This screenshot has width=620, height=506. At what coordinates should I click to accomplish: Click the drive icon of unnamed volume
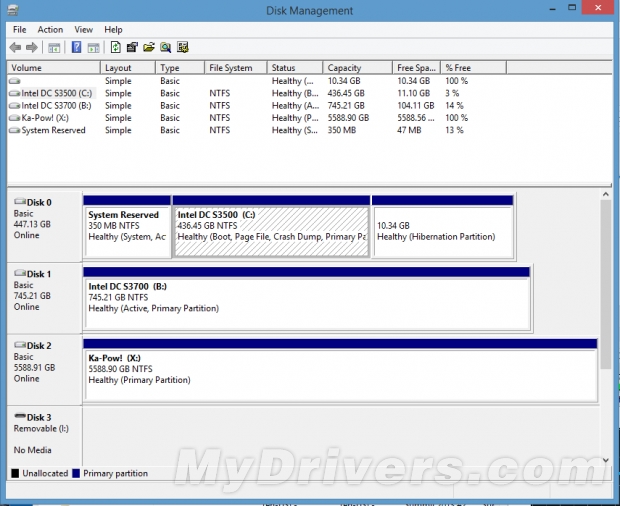(15, 81)
